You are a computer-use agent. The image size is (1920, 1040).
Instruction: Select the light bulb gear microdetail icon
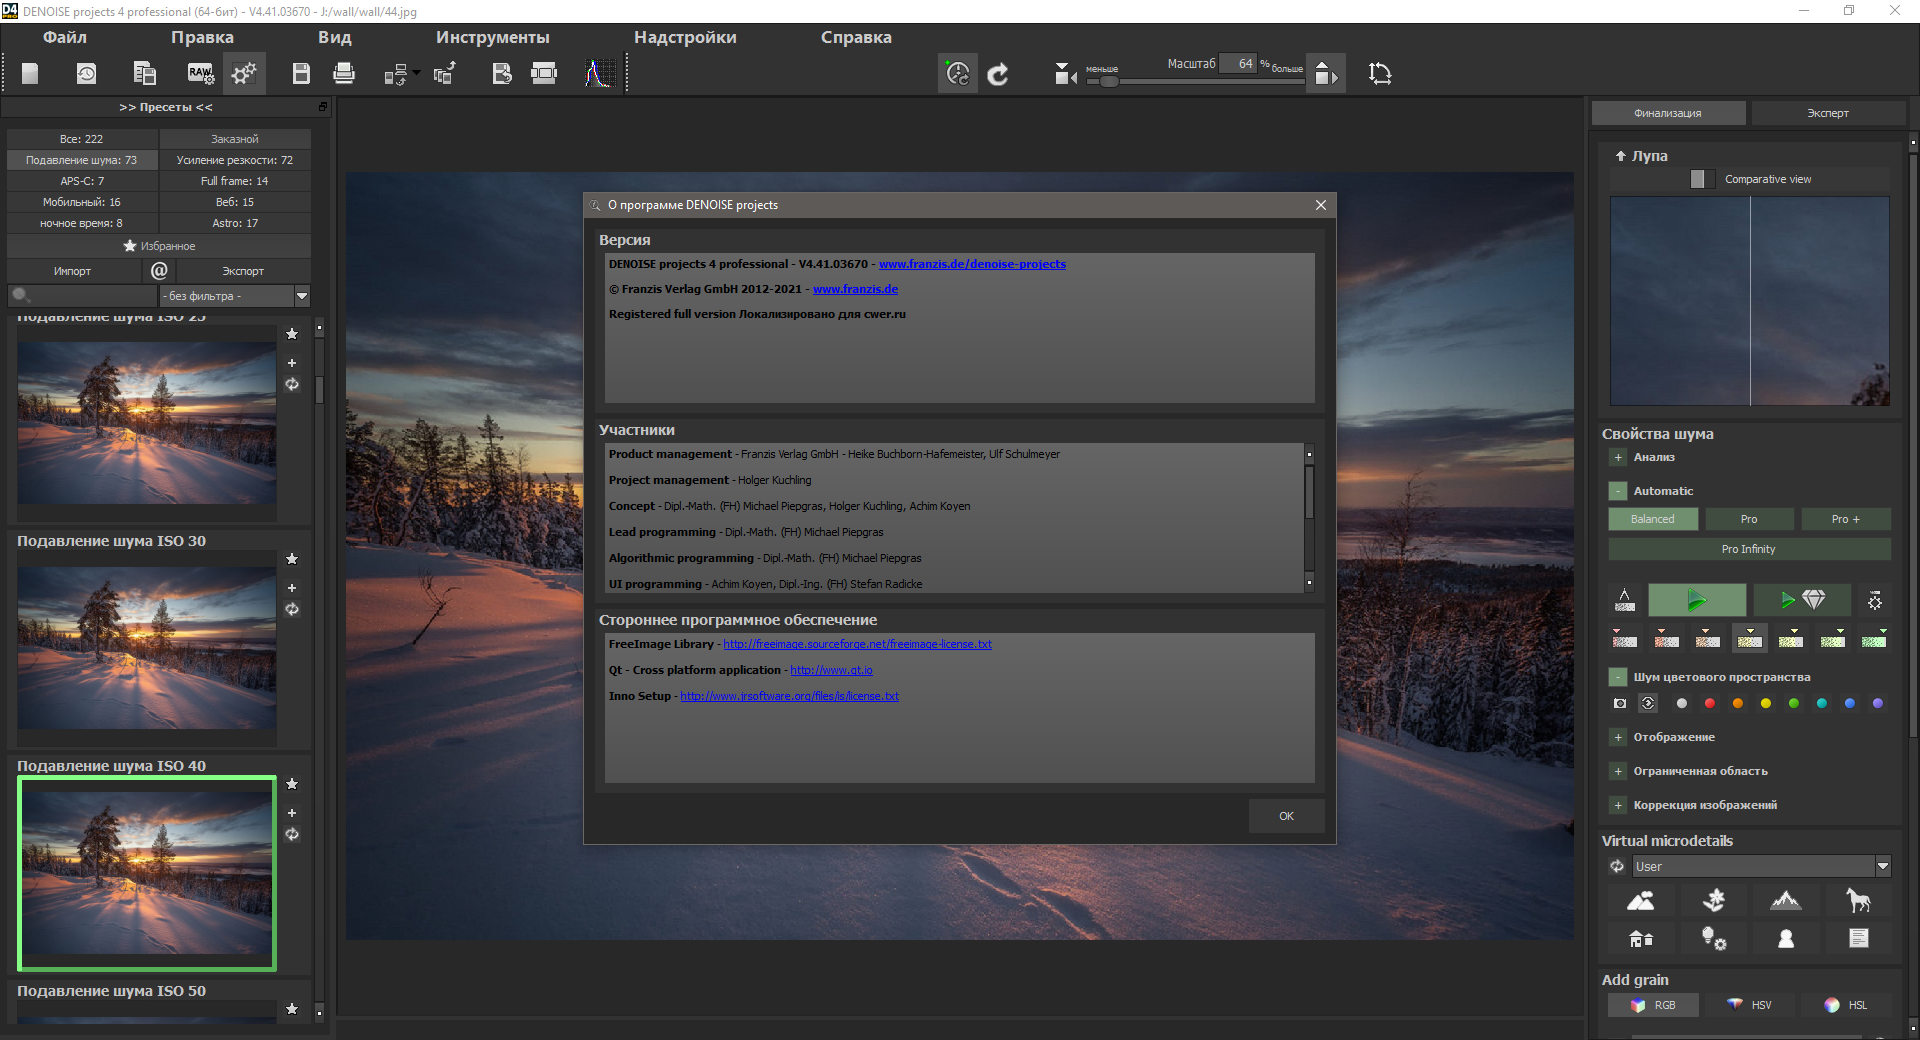(x=1714, y=938)
